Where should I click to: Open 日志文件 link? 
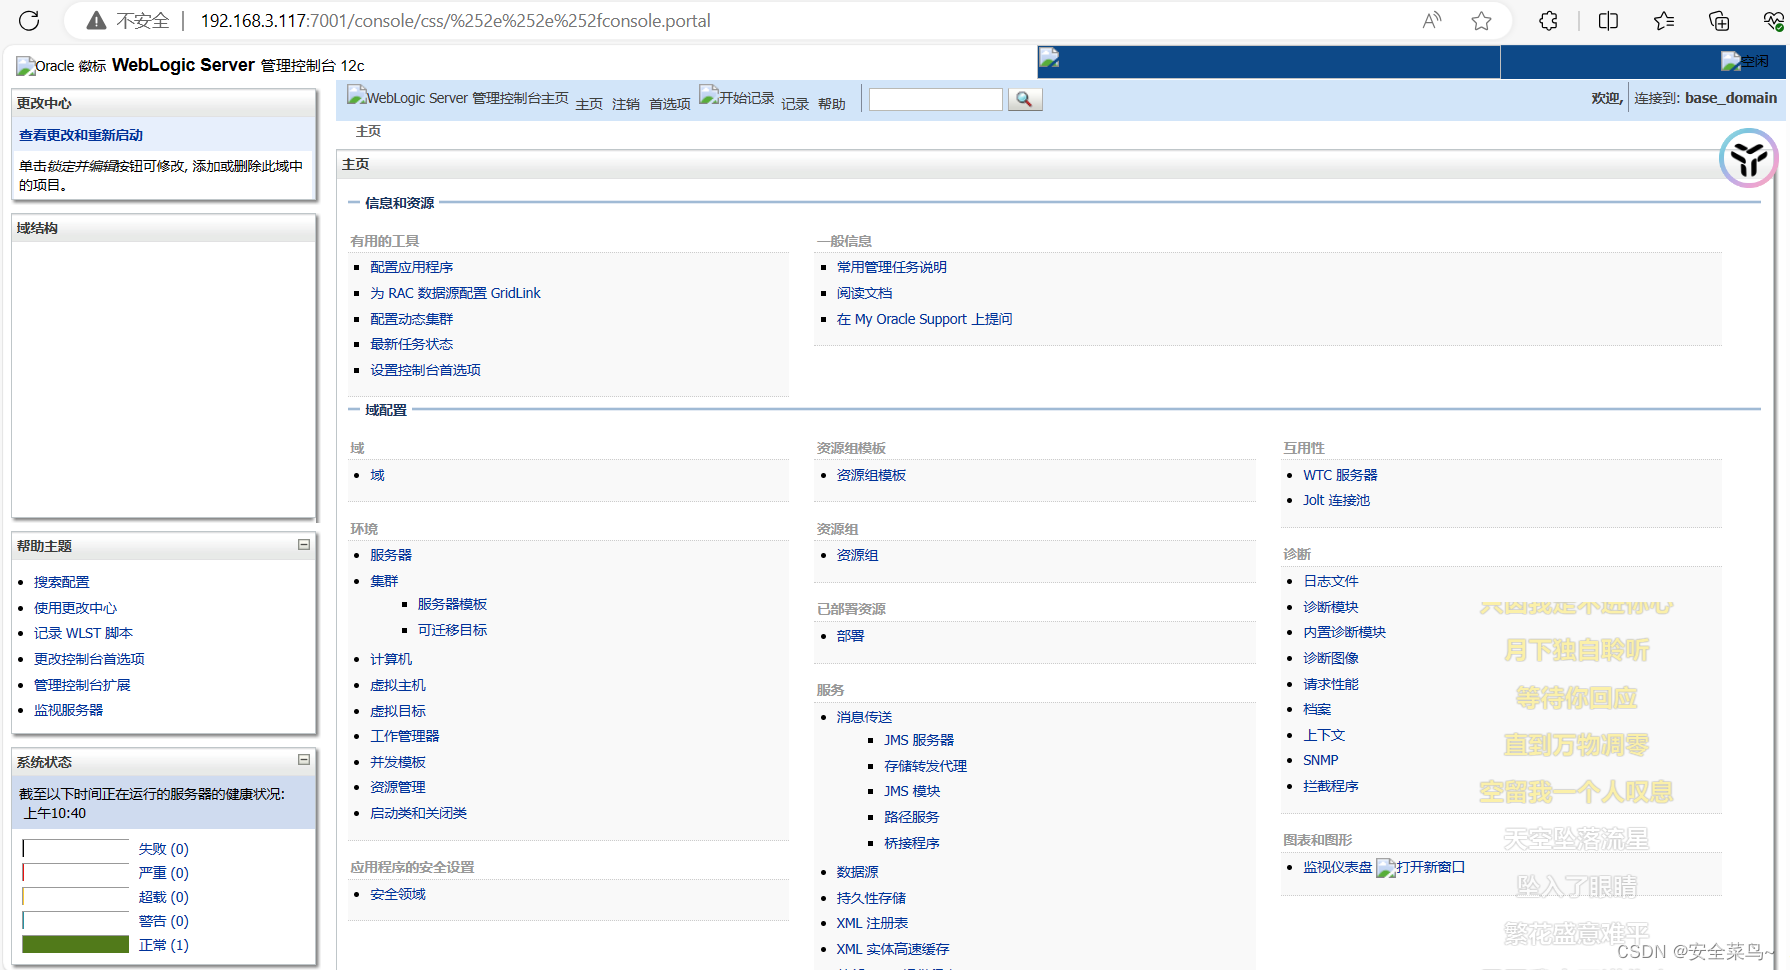1330,581
